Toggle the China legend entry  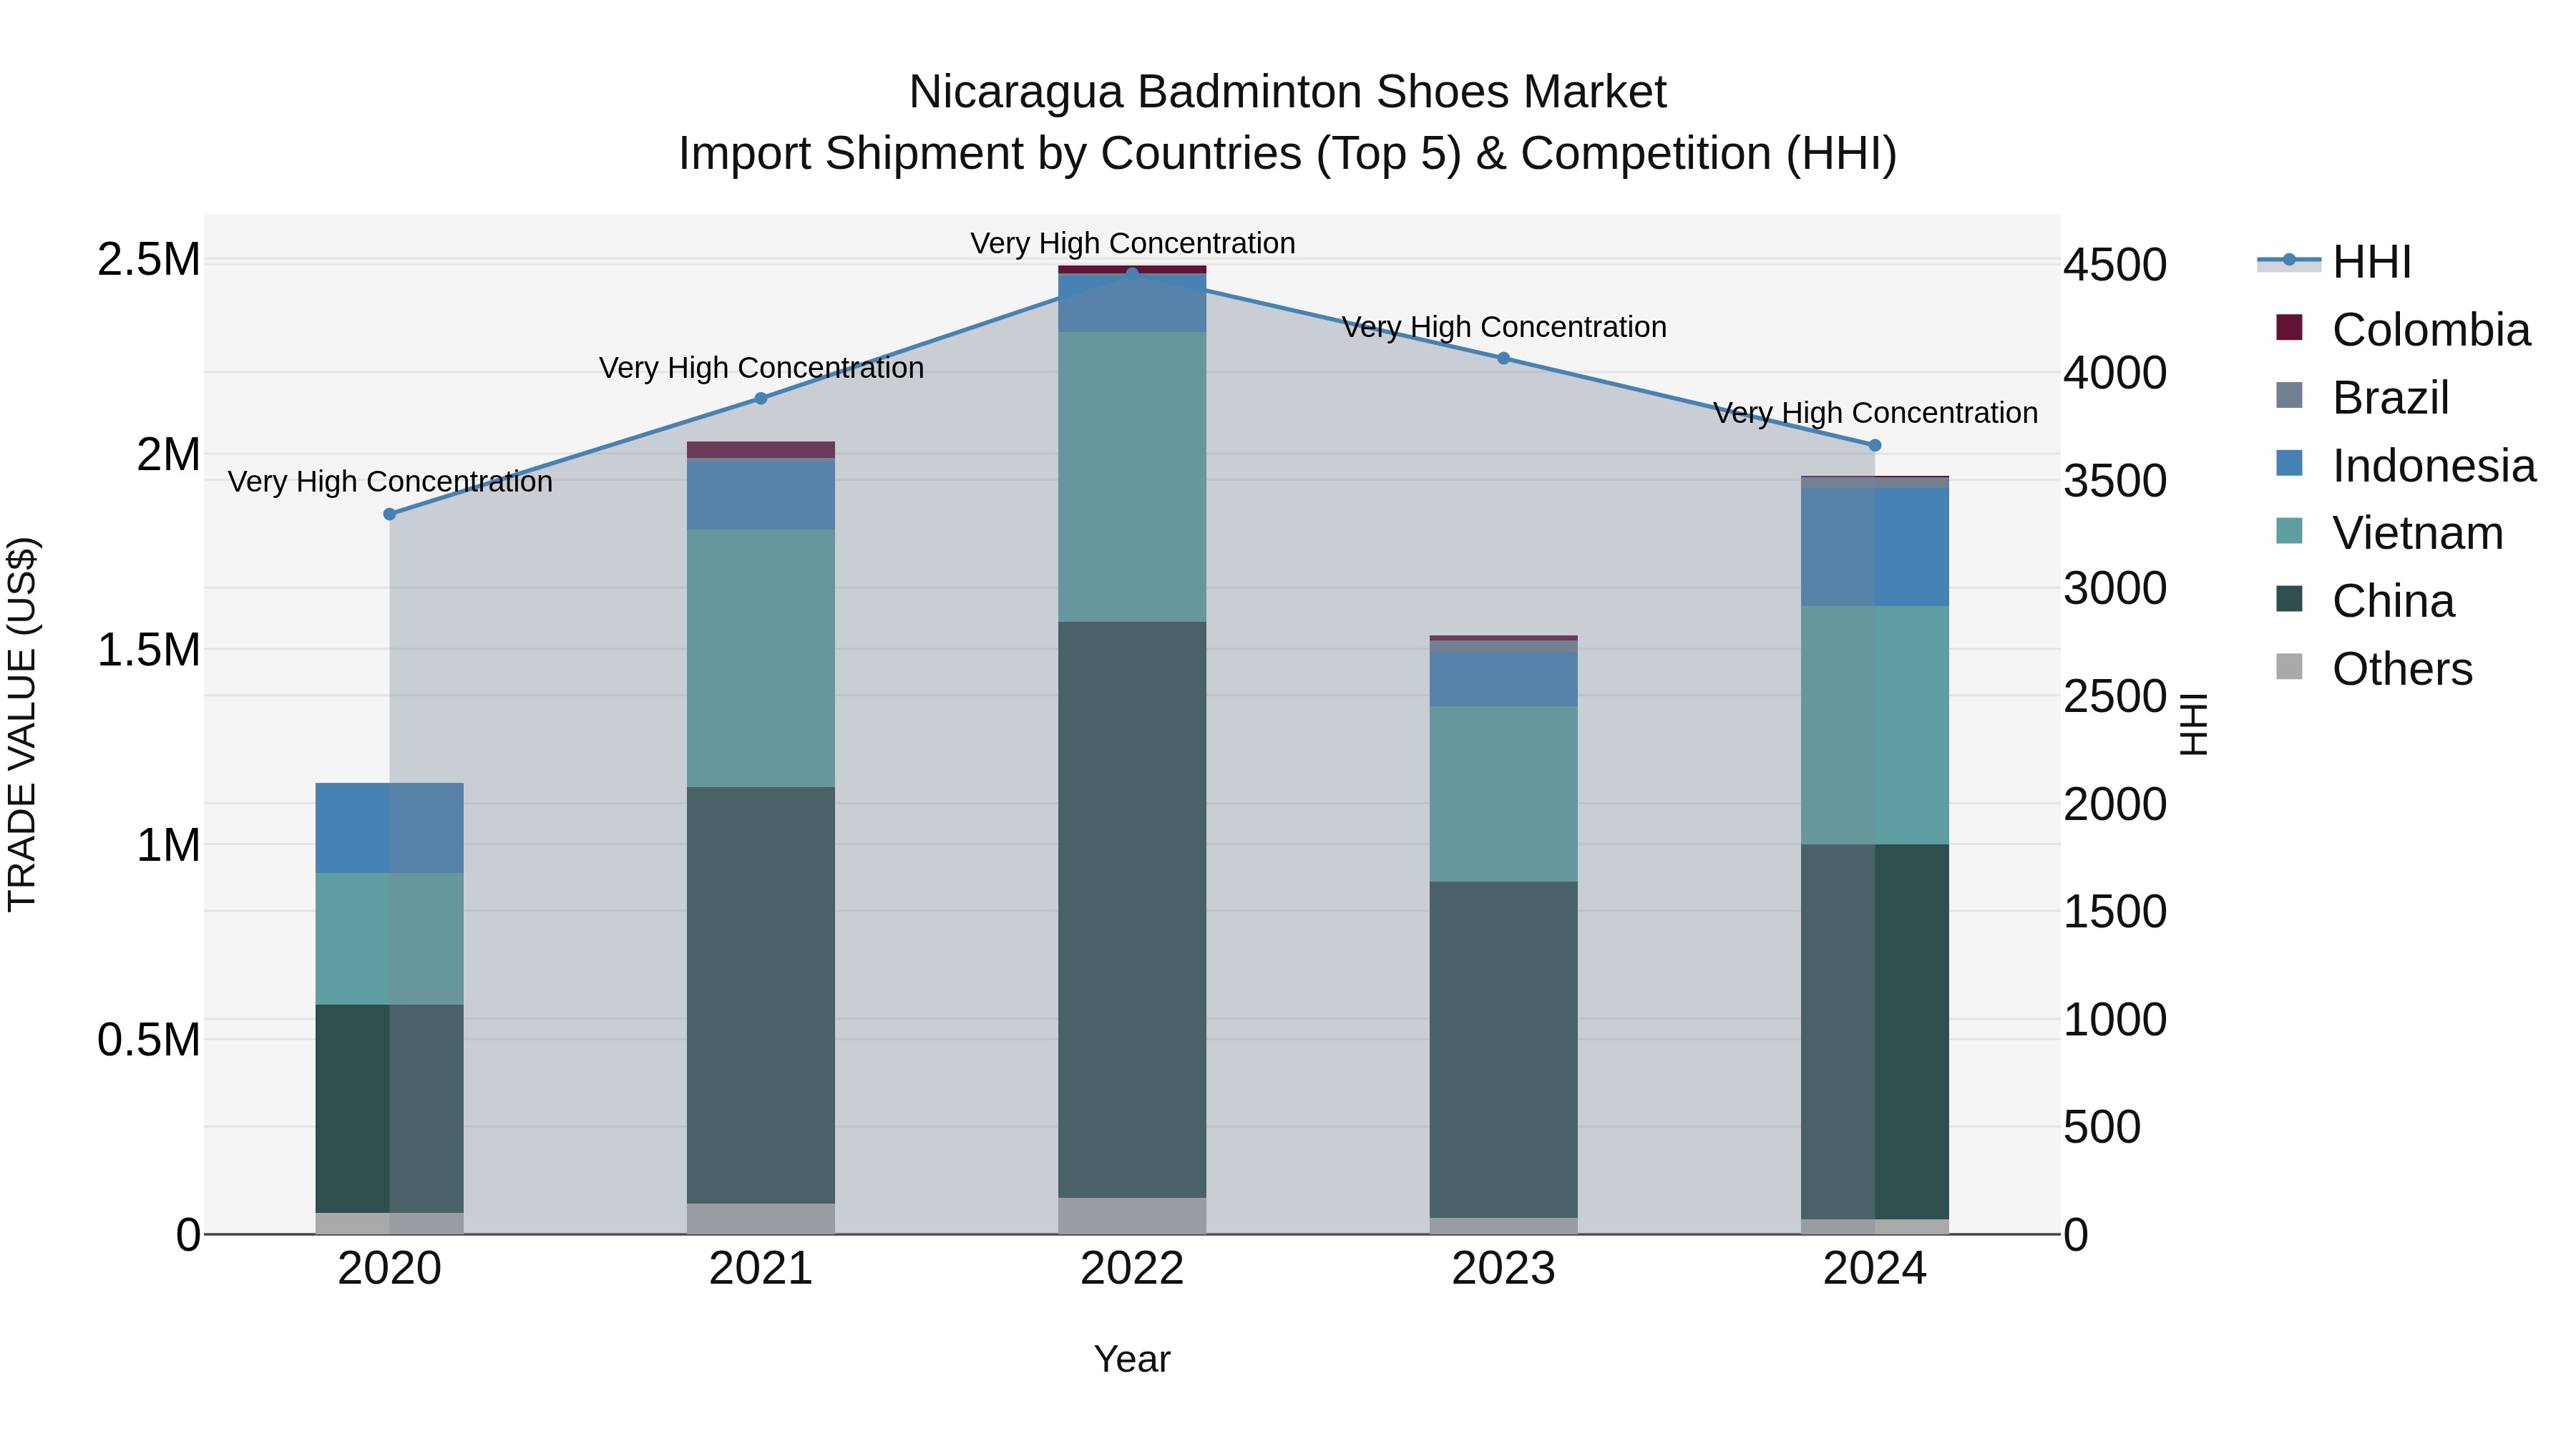click(2365, 600)
